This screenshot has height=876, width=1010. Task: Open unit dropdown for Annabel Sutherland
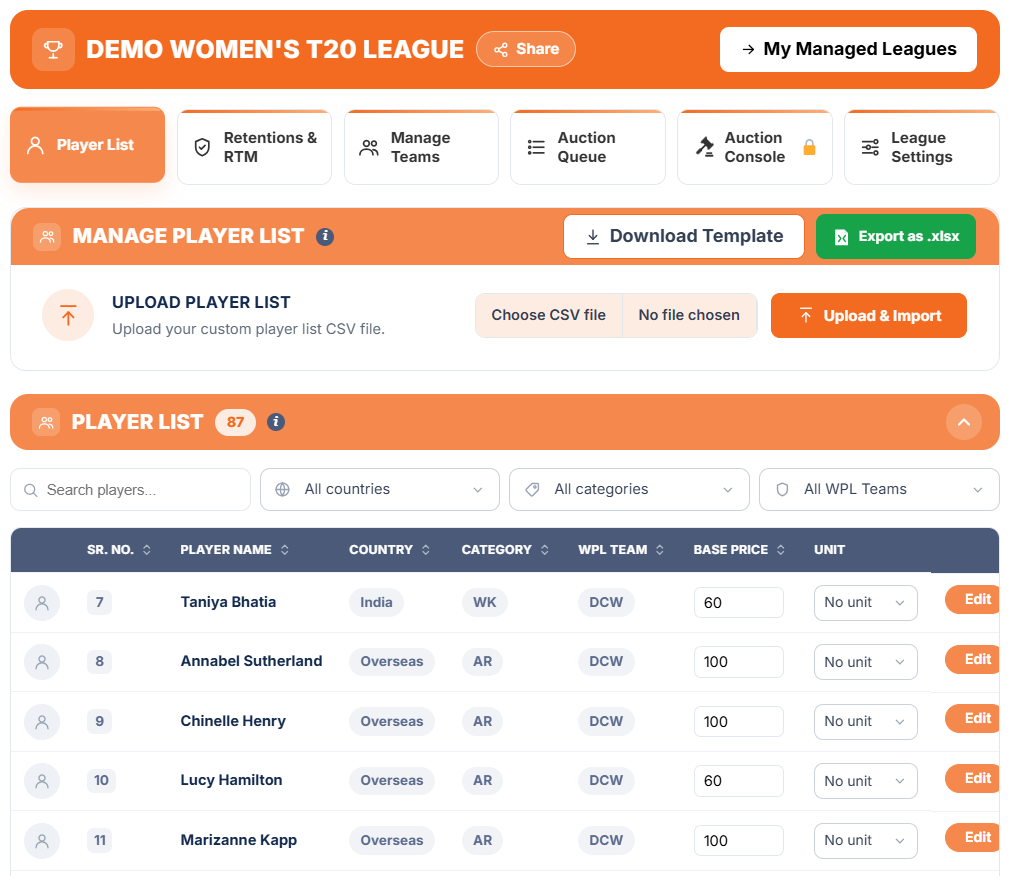click(866, 662)
